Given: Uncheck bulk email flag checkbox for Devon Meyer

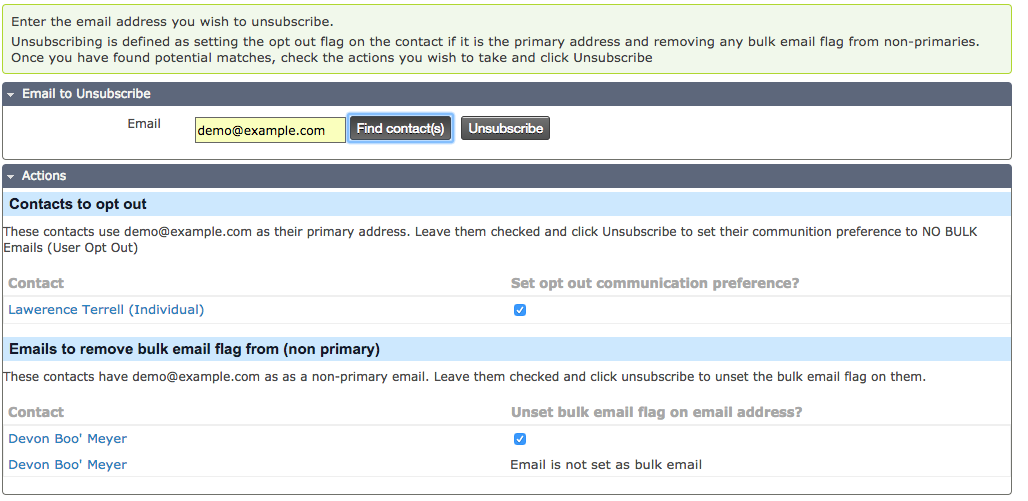Looking at the screenshot, I should (520, 439).
